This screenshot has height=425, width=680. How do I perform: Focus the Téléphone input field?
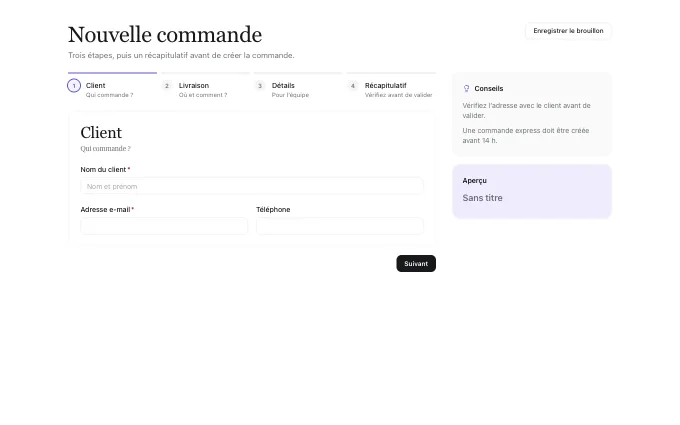(x=340, y=226)
